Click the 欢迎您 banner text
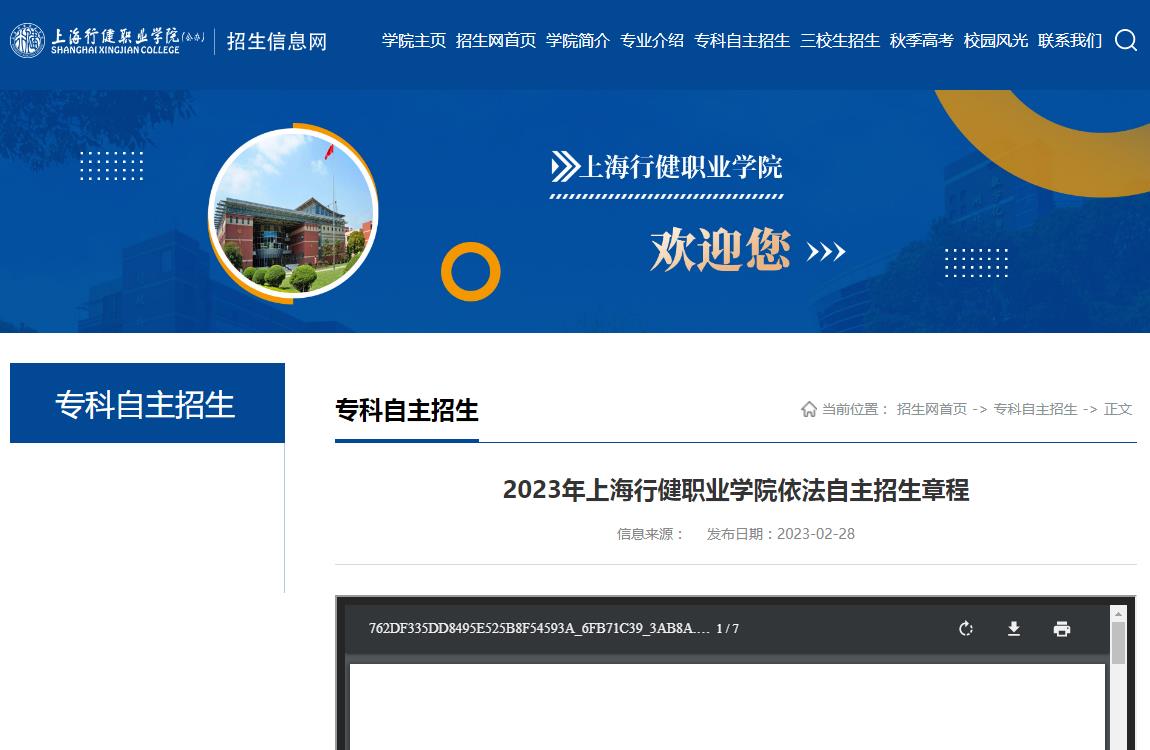This screenshot has width=1150, height=750. pyautogui.click(x=720, y=250)
